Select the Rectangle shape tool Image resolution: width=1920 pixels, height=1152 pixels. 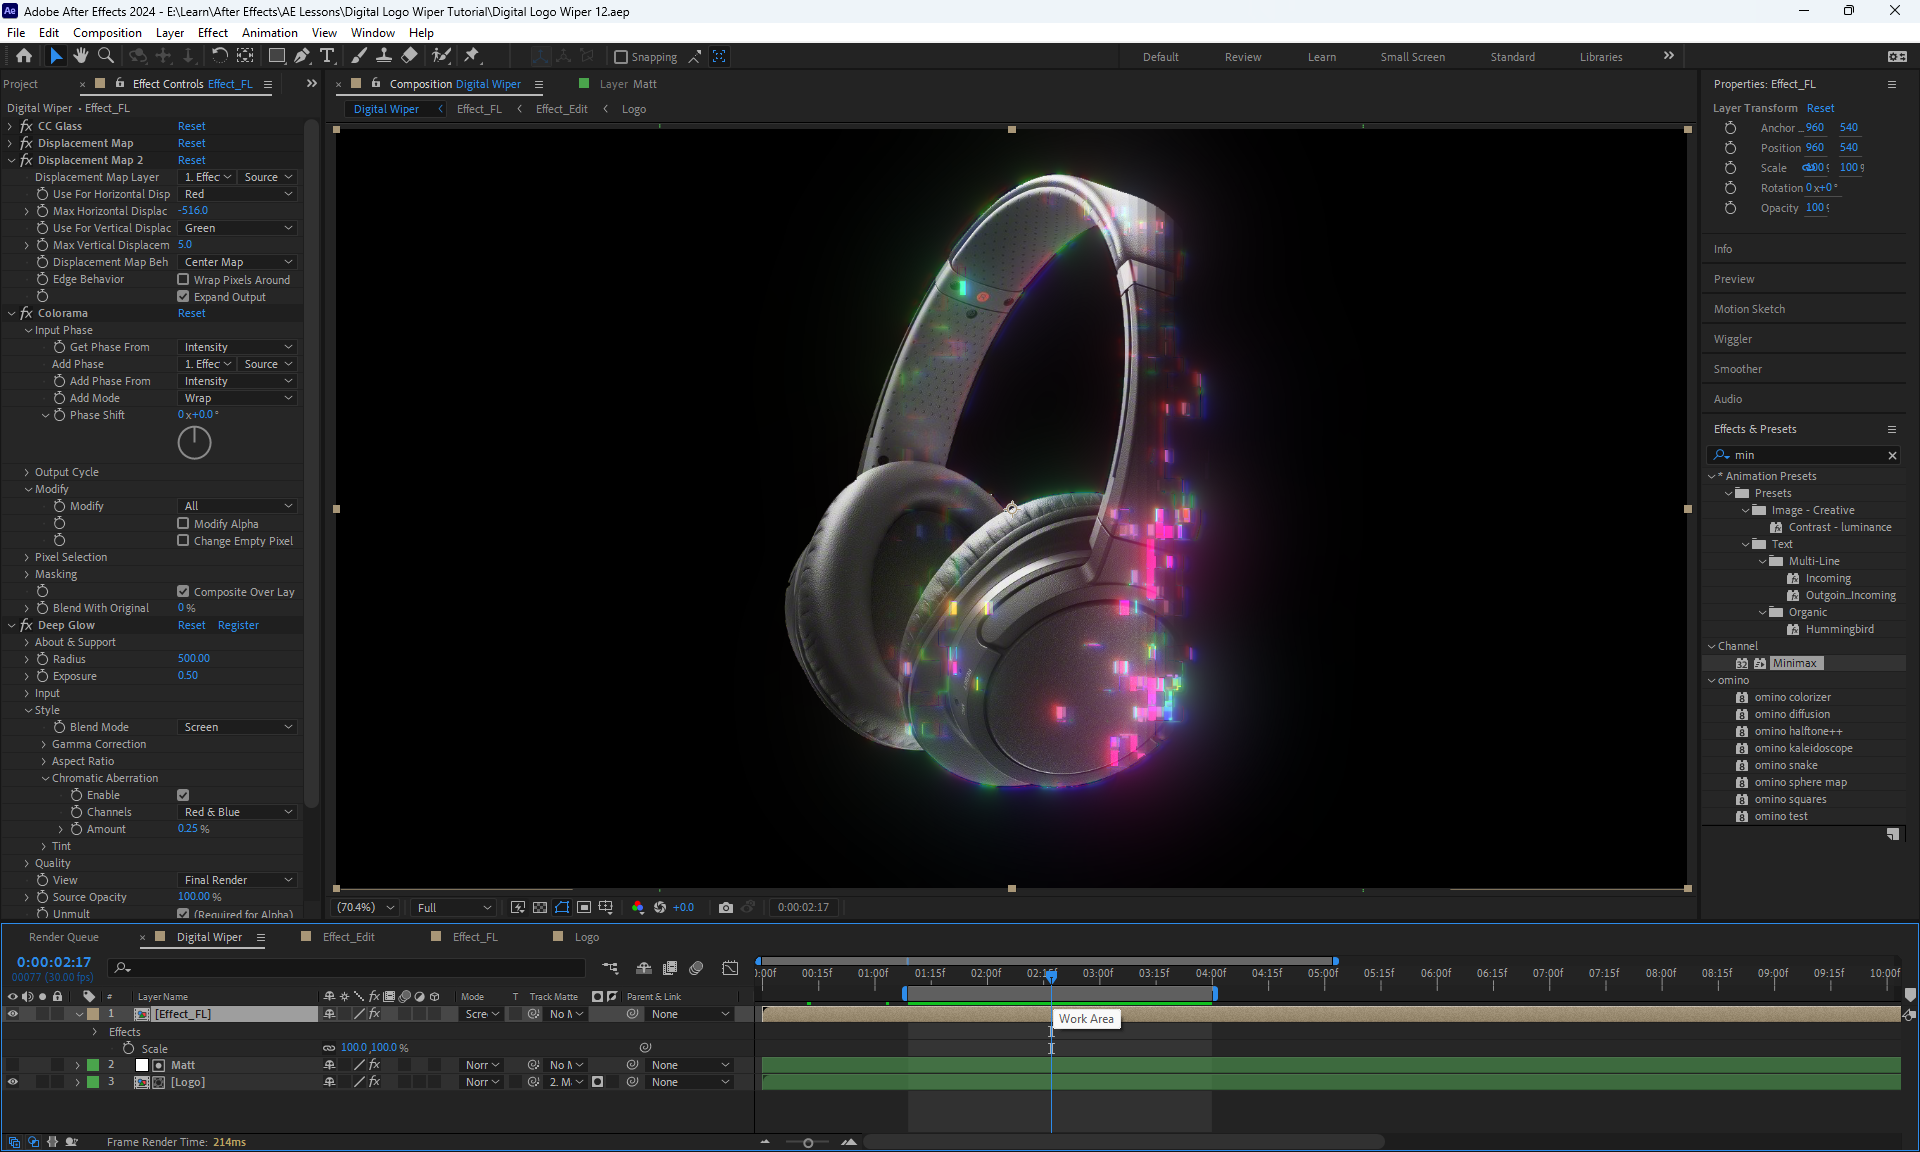[277, 56]
